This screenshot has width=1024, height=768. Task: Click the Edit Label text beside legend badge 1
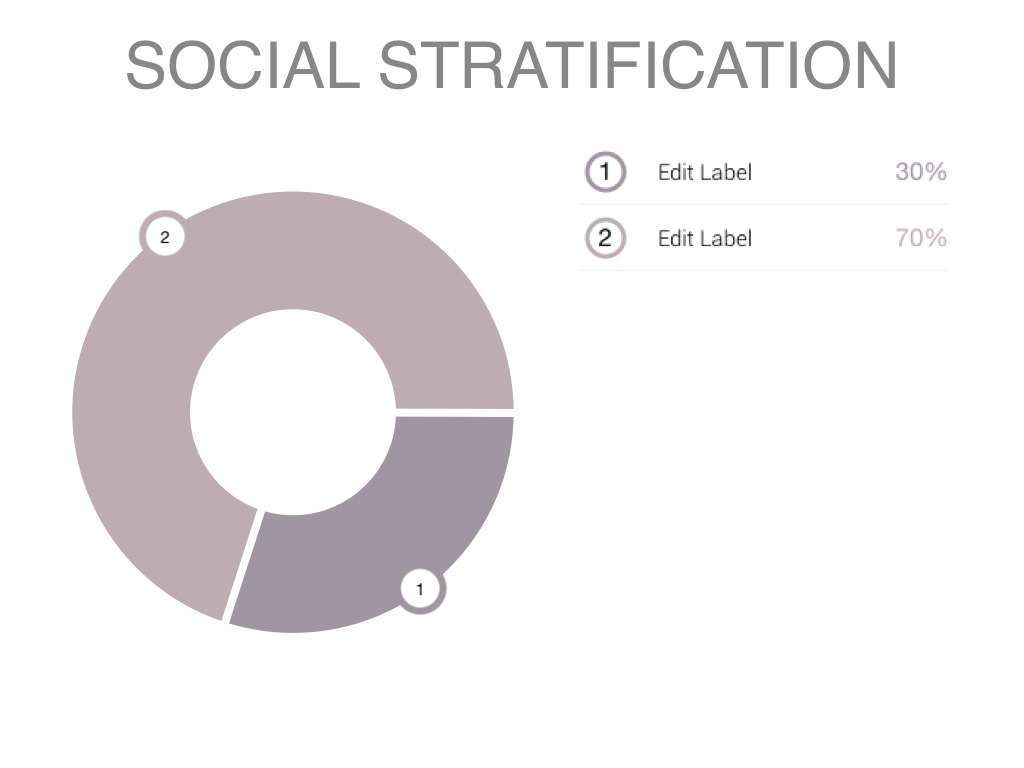pyautogui.click(x=704, y=172)
